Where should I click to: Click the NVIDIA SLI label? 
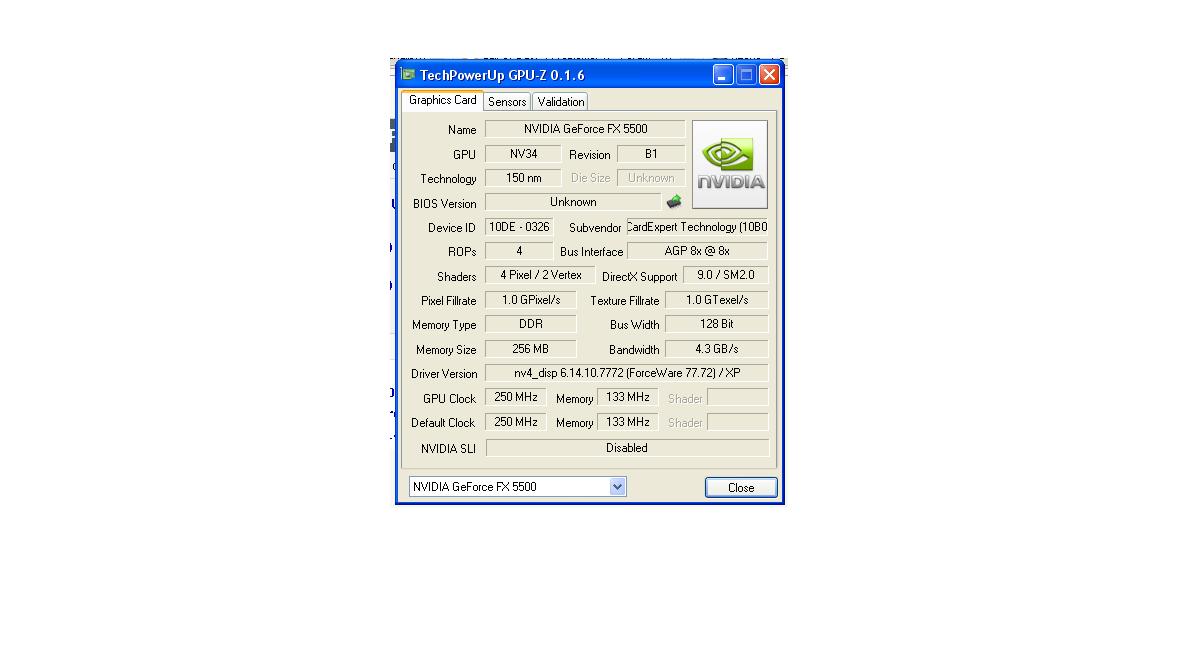(448, 449)
